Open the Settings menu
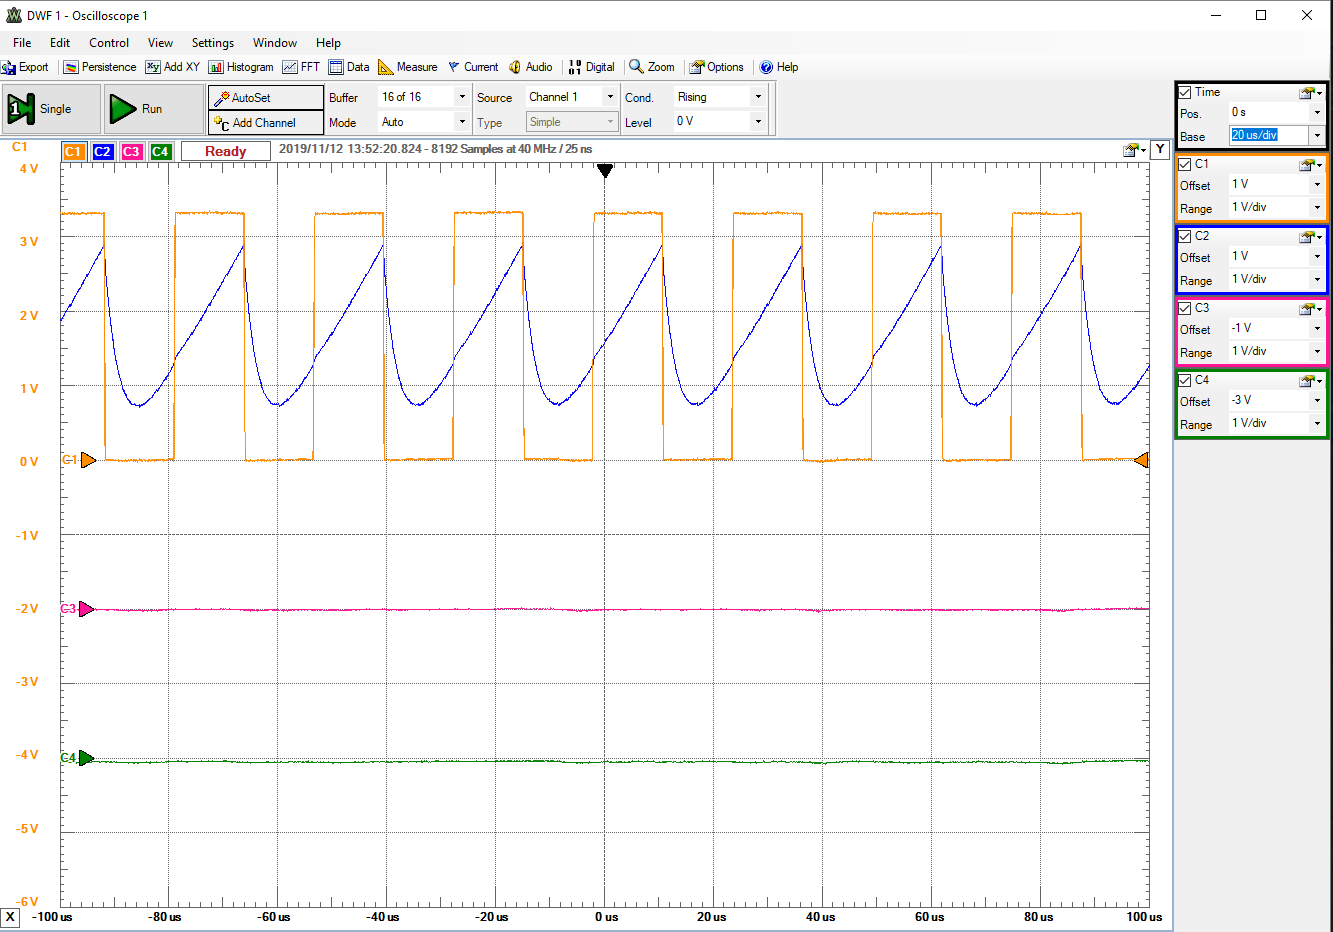Screen dimensions: 1333x932 pos(212,43)
